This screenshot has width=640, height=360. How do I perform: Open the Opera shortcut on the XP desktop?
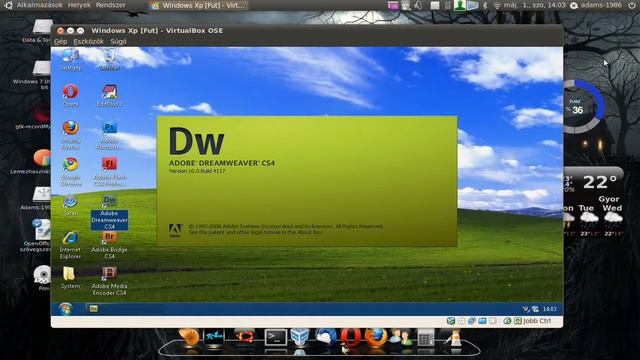(x=71, y=95)
